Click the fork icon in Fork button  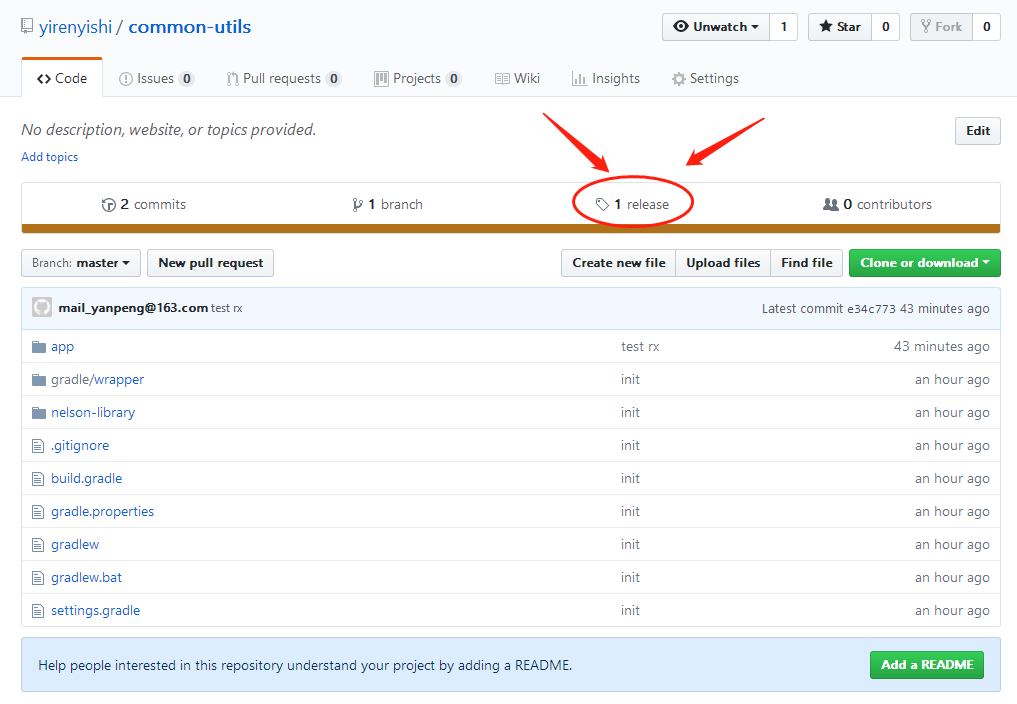point(926,27)
